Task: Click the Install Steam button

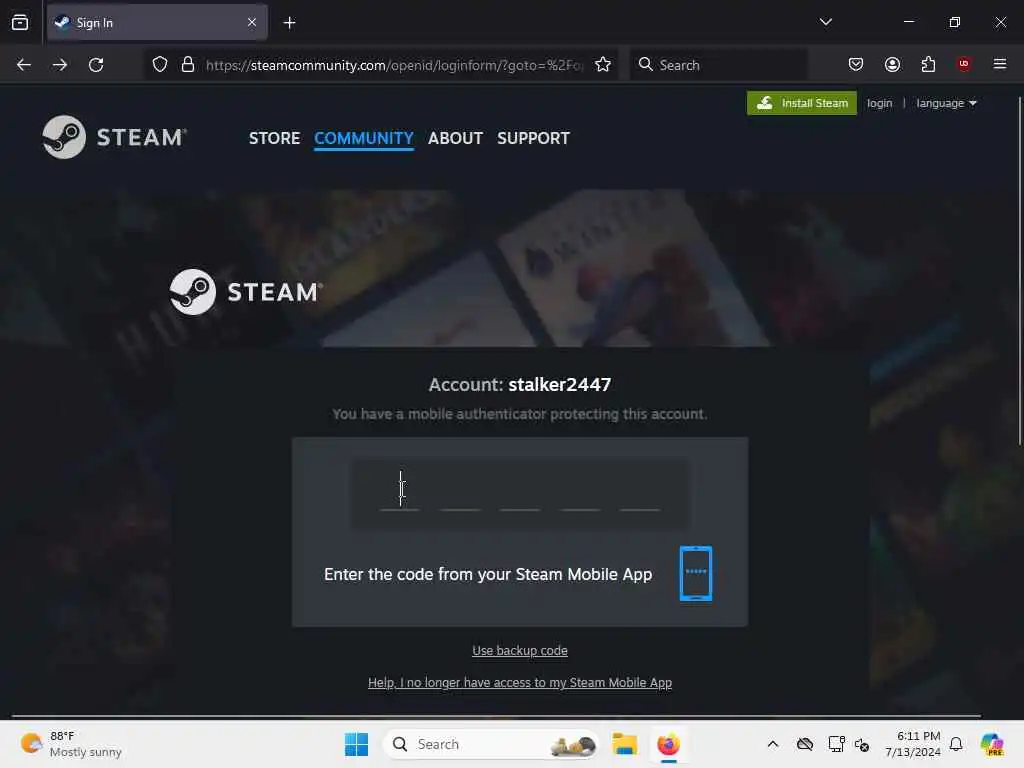Action: click(801, 103)
